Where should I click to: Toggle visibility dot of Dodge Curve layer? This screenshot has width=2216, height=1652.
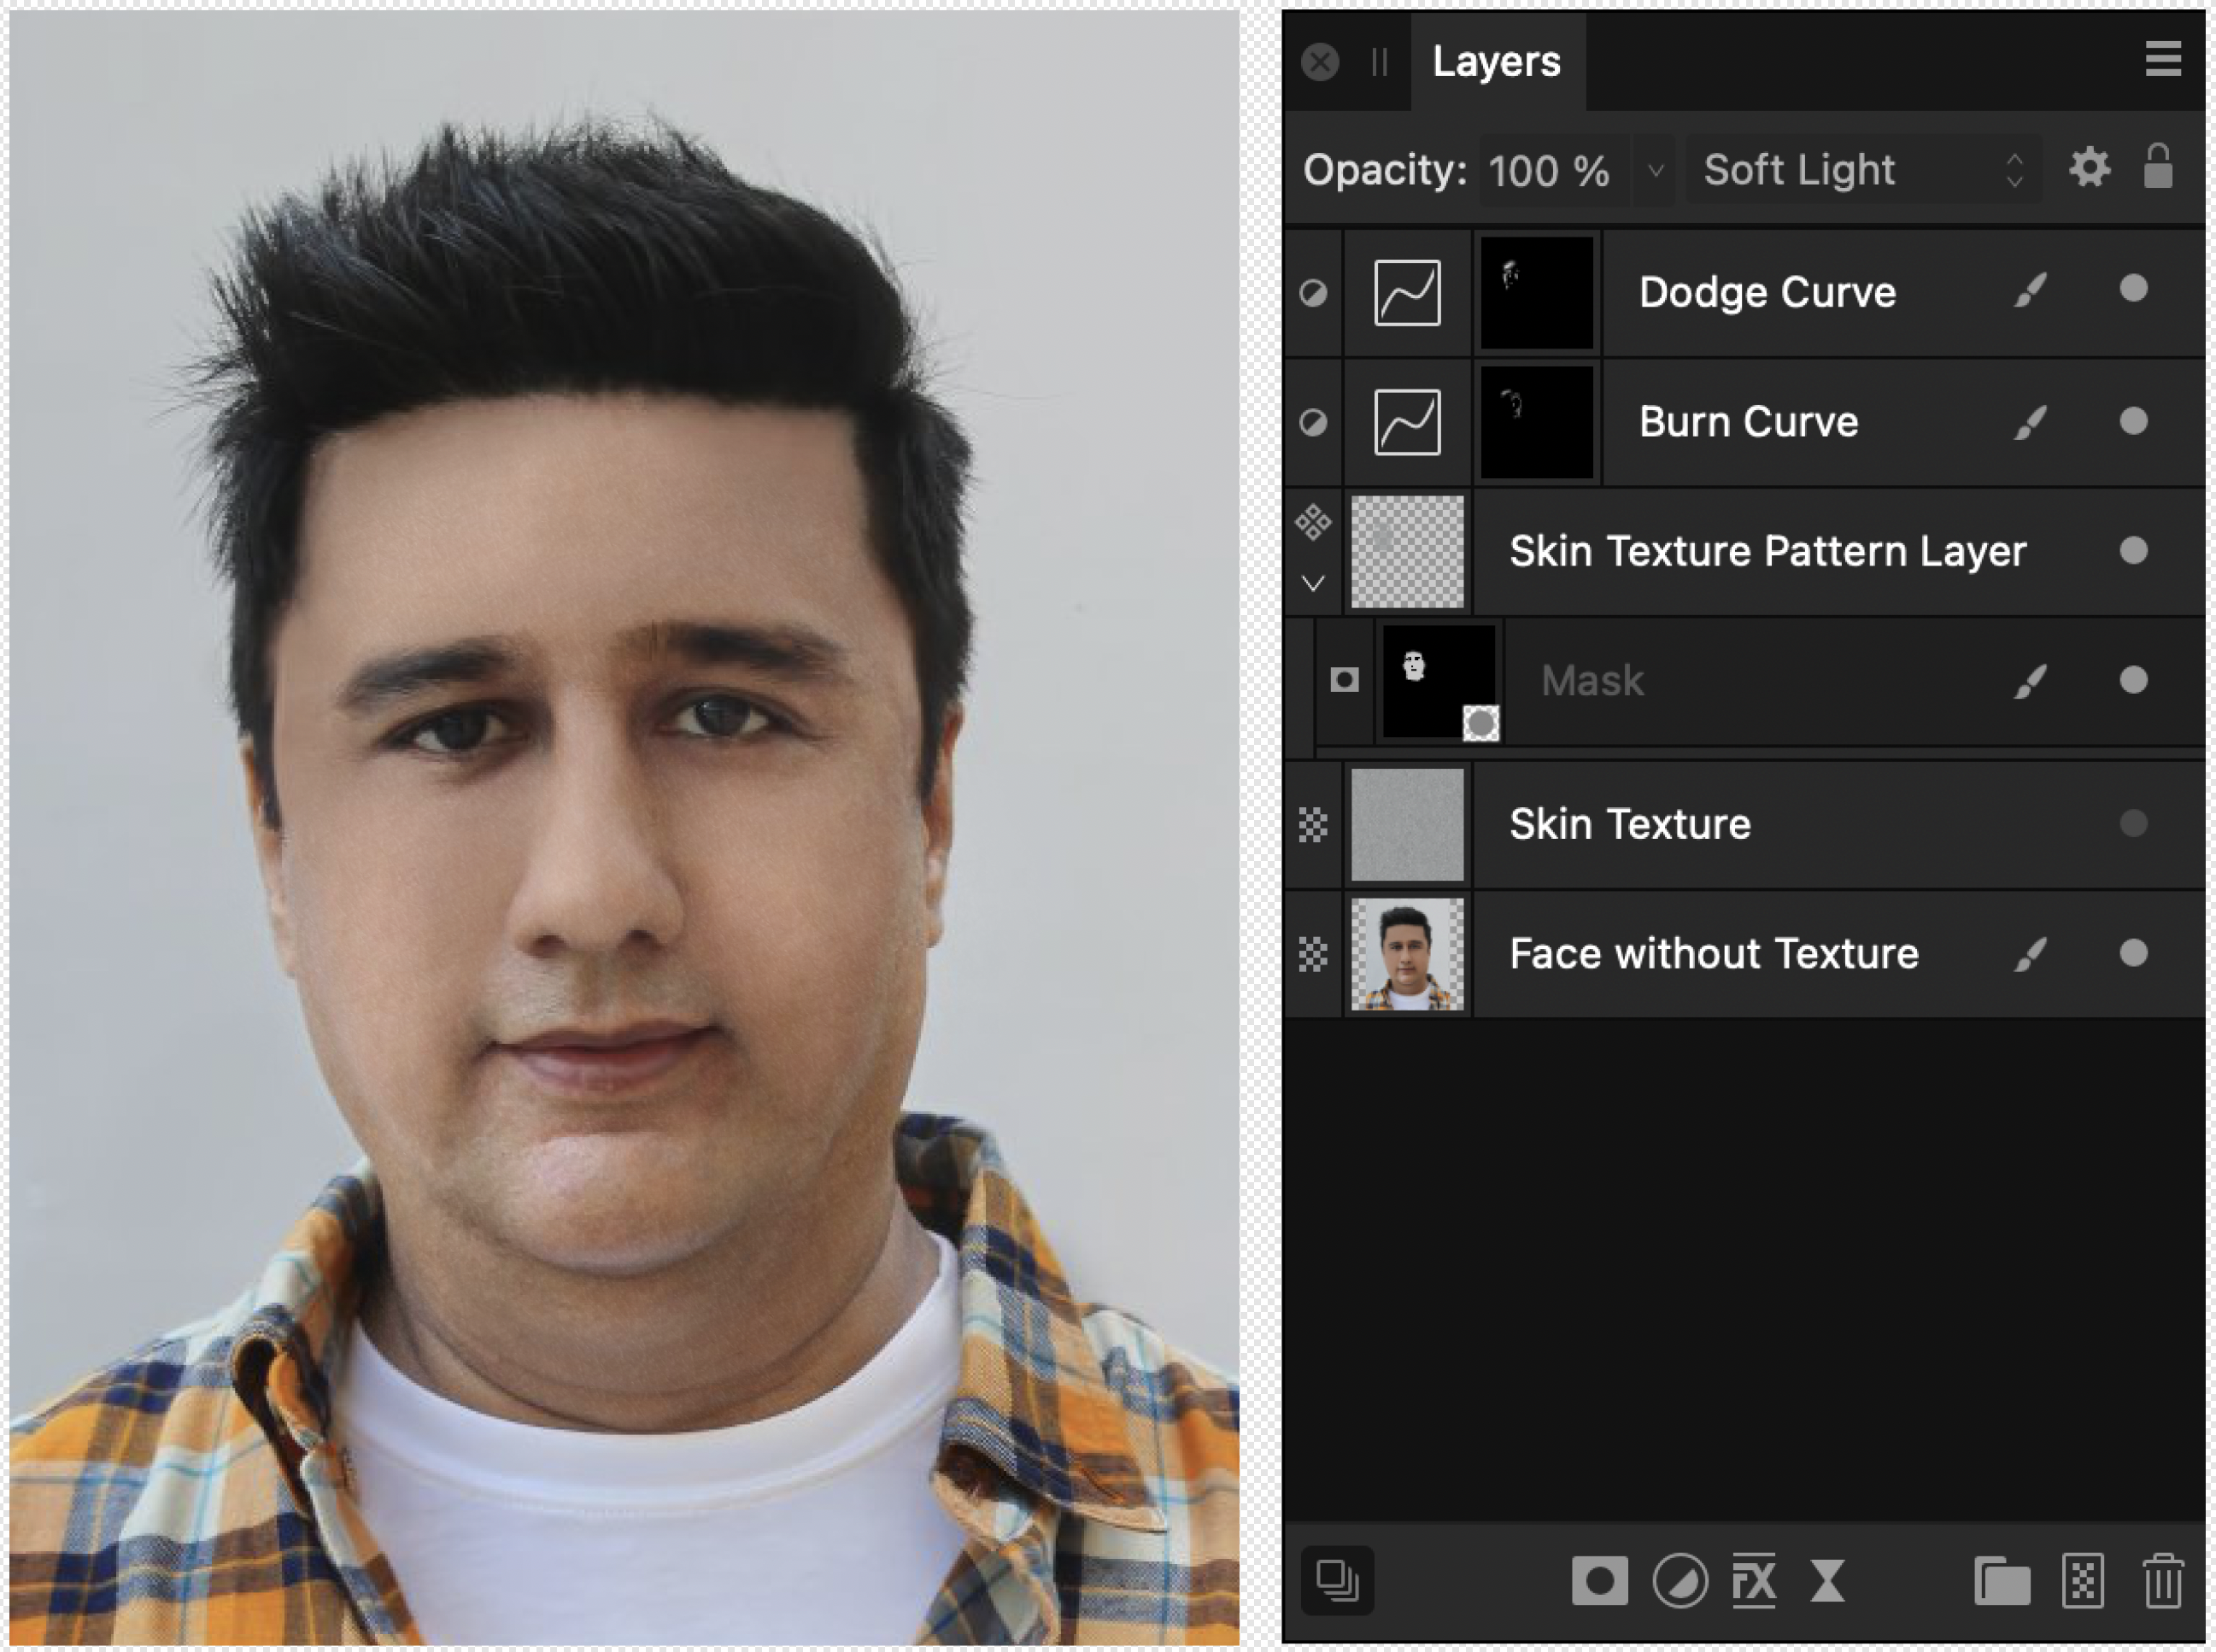pyautogui.click(x=2133, y=289)
